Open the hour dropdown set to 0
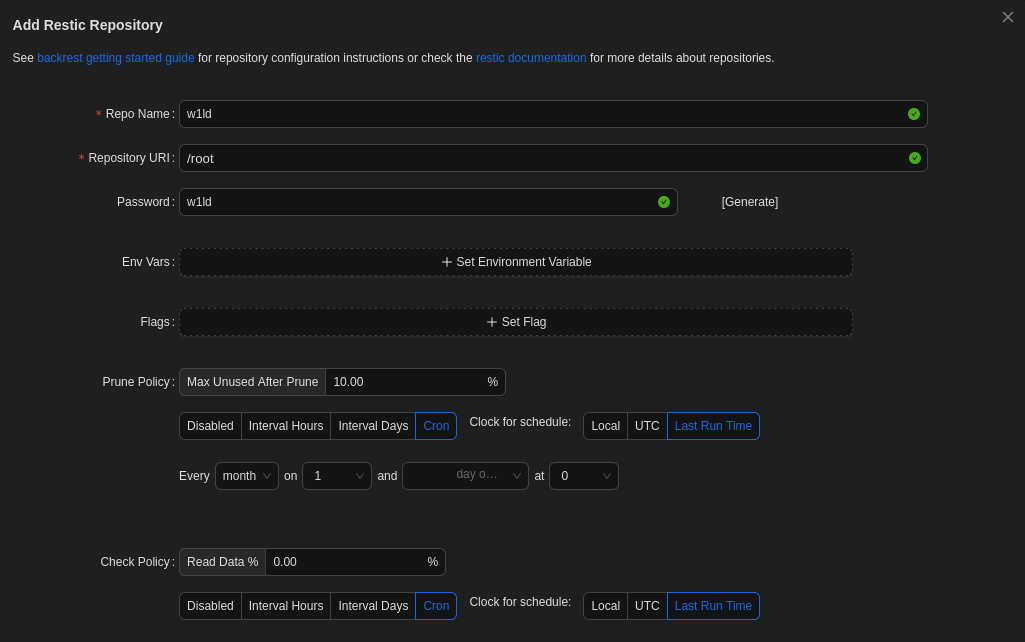The width and height of the screenshot is (1025, 642). (583, 476)
